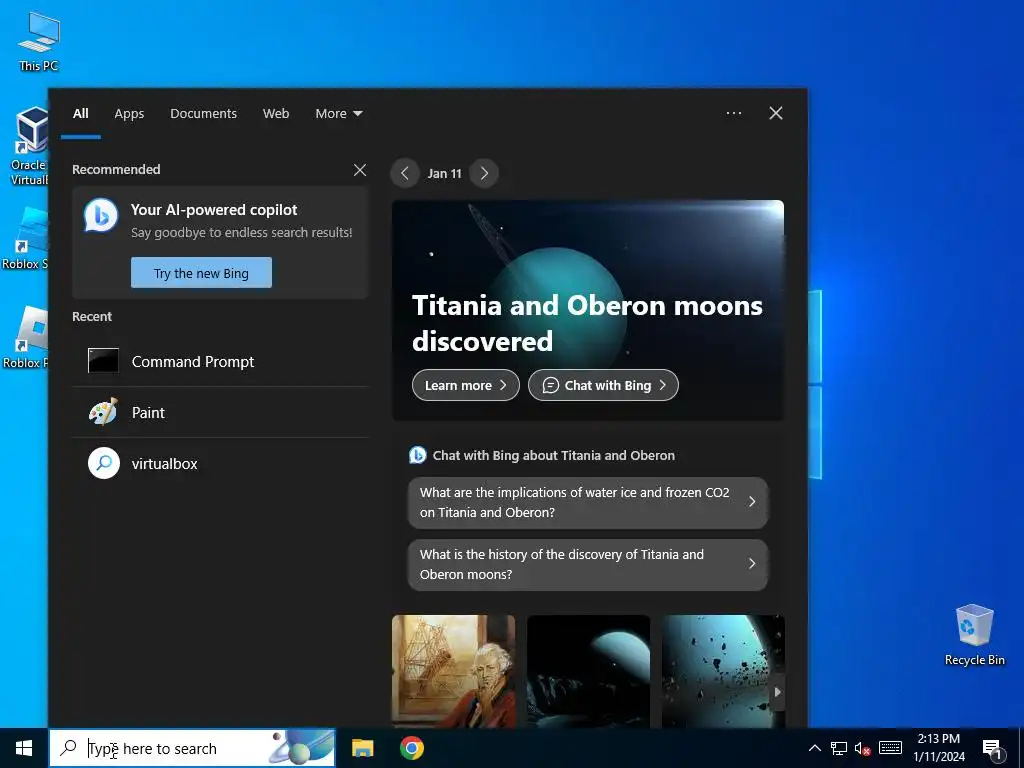The width and height of the screenshot is (1024, 768).
Task: Open Oracle VirtualBox desktop shortcut
Action: tap(29, 146)
